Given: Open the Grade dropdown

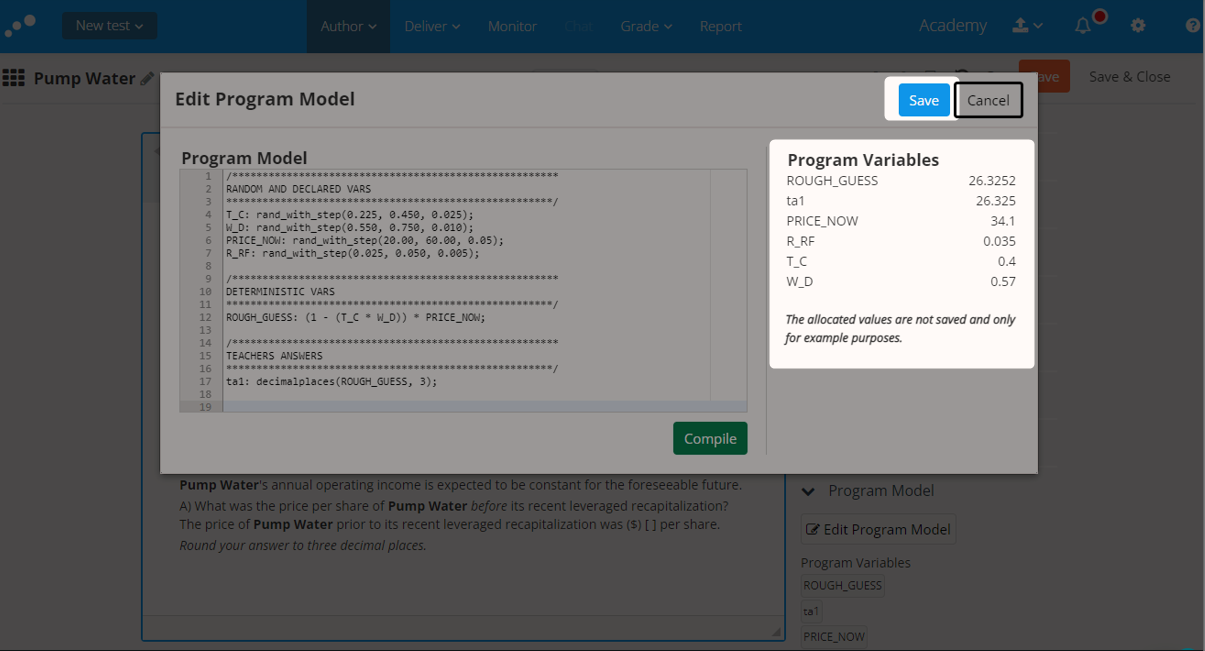Looking at the screenshot, I should 645,26.
